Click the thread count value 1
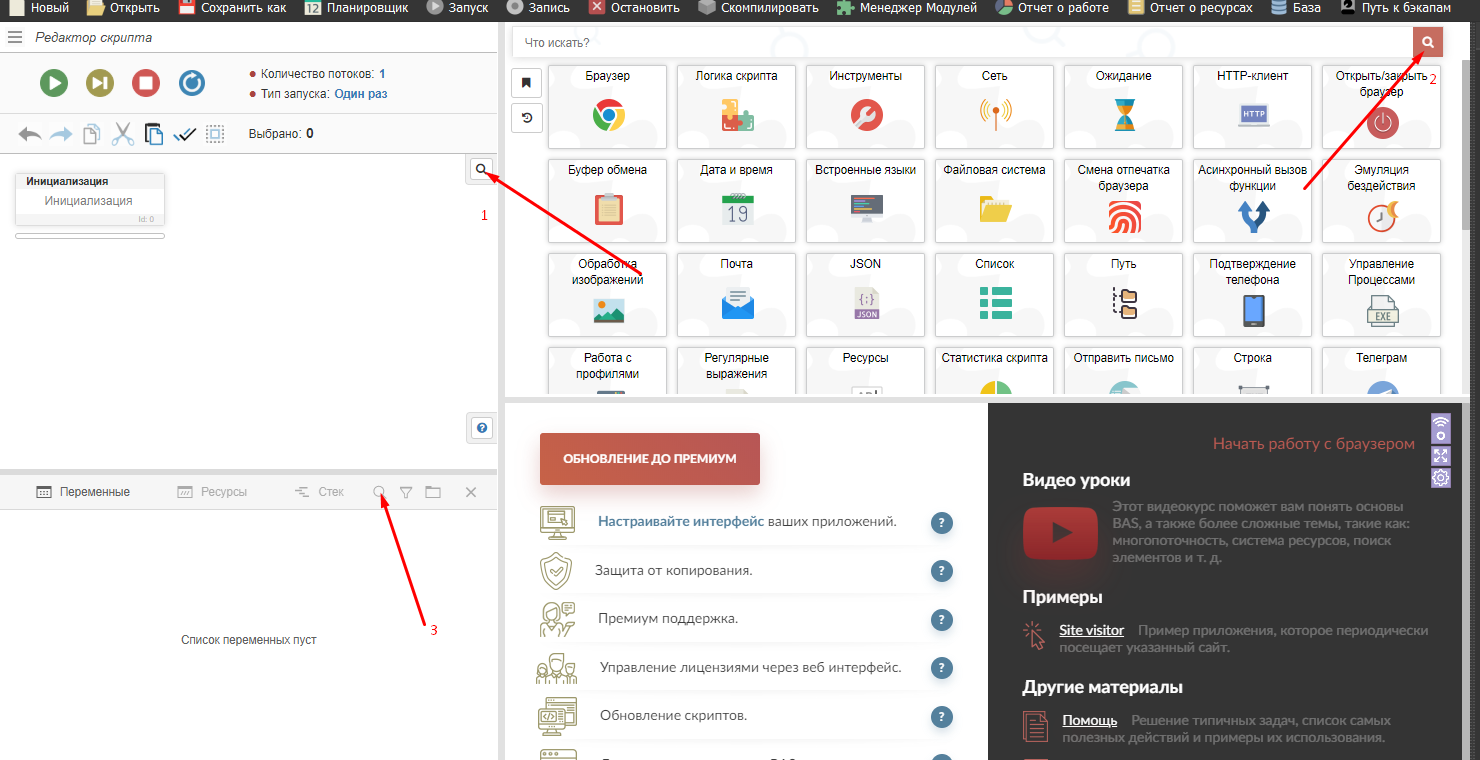Screen dimensions: 1480x760 click(382, 74)
